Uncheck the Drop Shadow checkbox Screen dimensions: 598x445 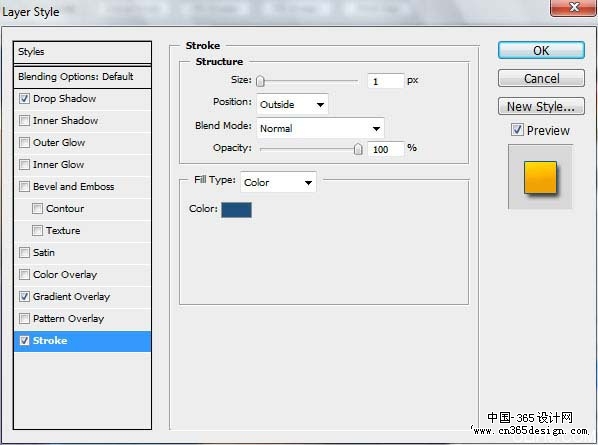[x=24, y=99]
